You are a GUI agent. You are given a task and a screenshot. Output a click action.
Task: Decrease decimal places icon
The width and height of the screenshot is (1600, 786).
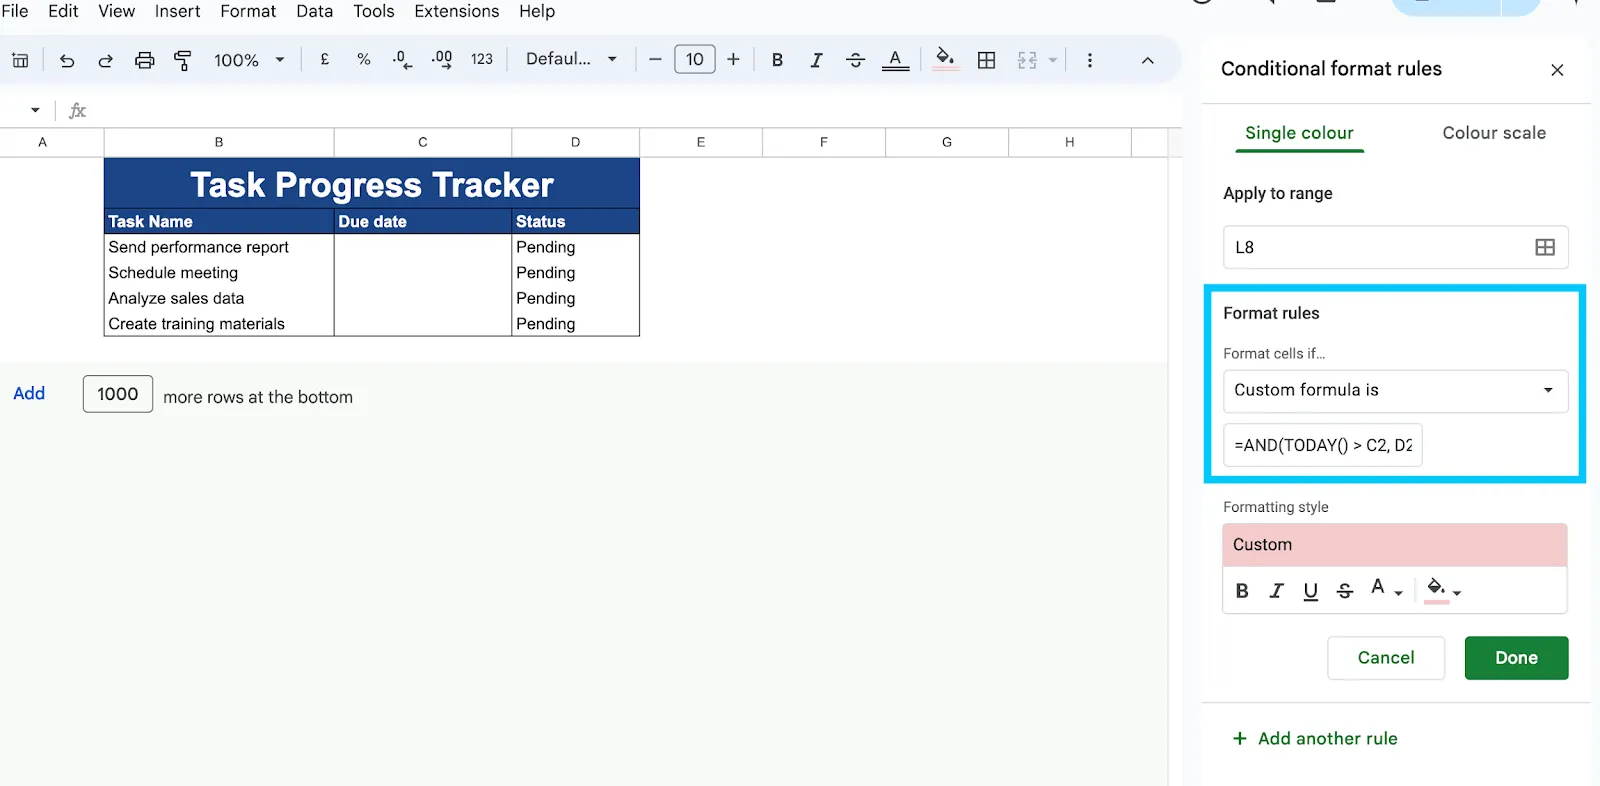pos(402,59)
